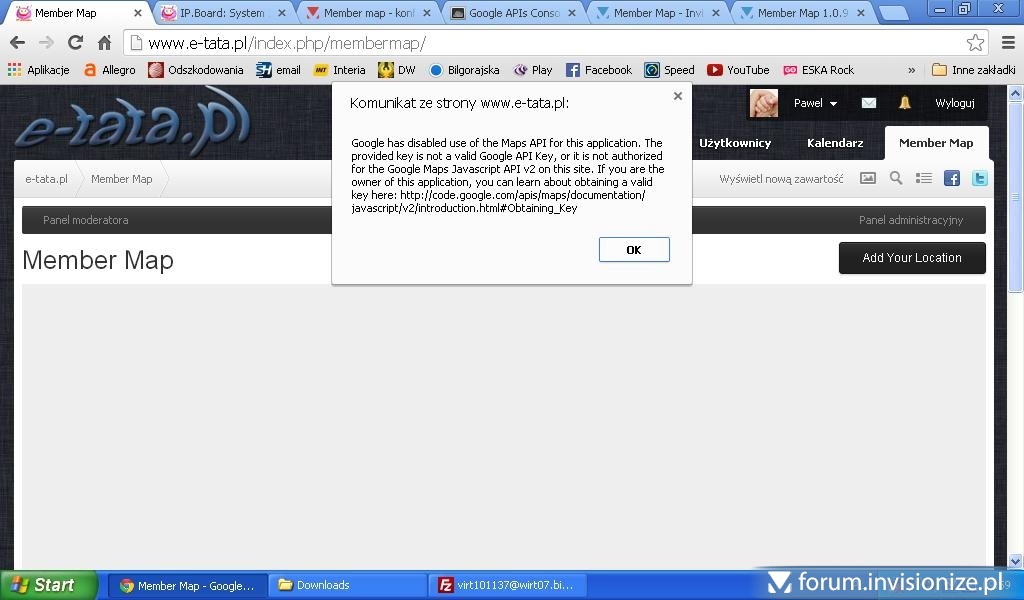Click the Add Your Location button
The height and width of the screenshot is (600, 1024).
click(912, 258)
